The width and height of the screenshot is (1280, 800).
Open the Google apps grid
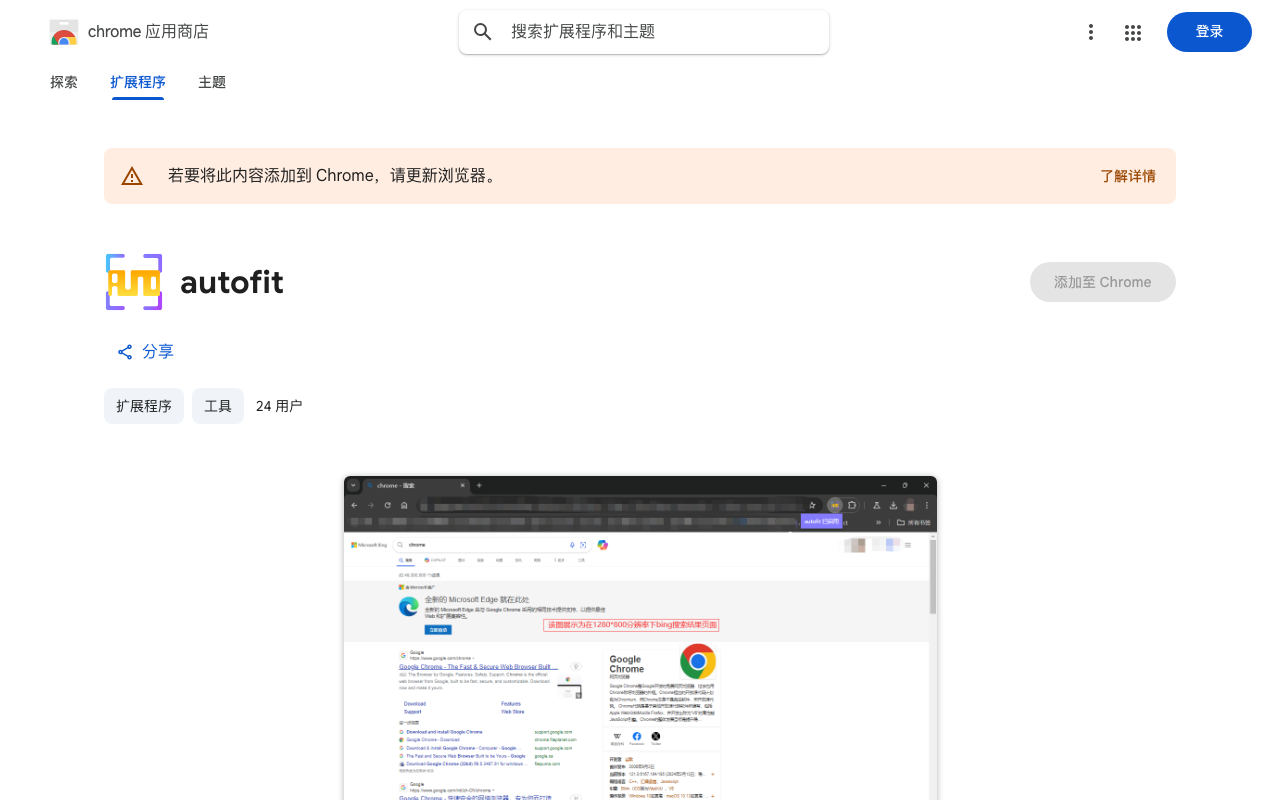(x=1133, y=32)
